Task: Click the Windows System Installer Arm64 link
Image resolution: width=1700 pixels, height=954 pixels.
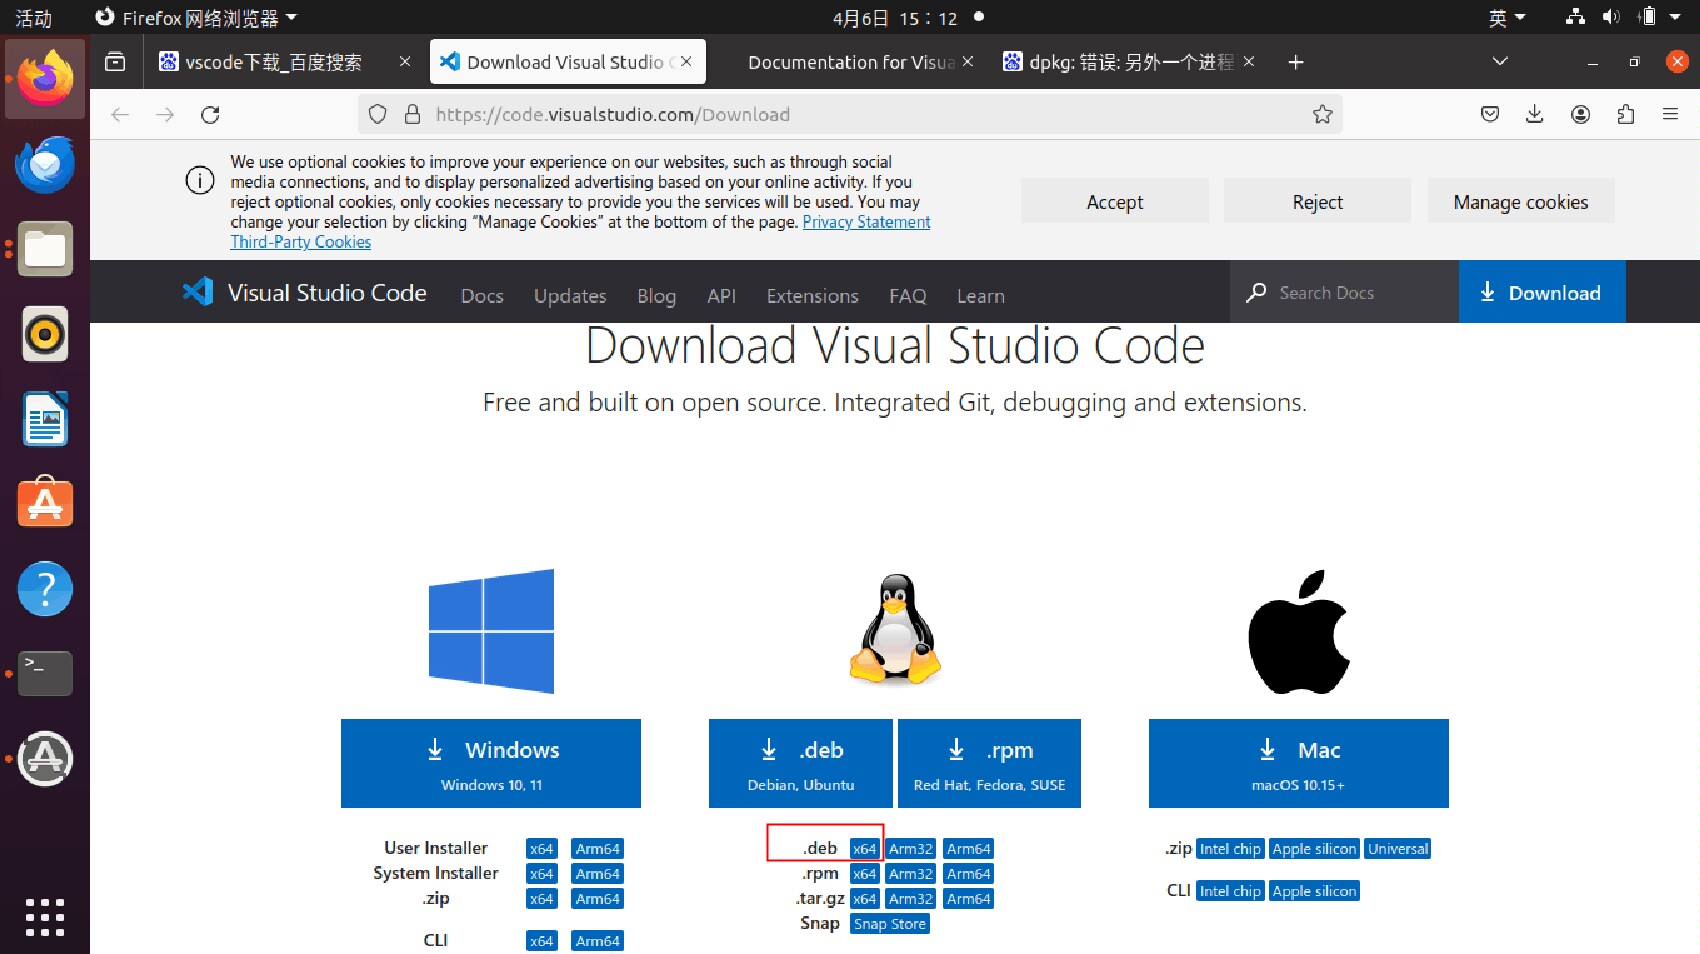Action: click(x=597, y=874)
